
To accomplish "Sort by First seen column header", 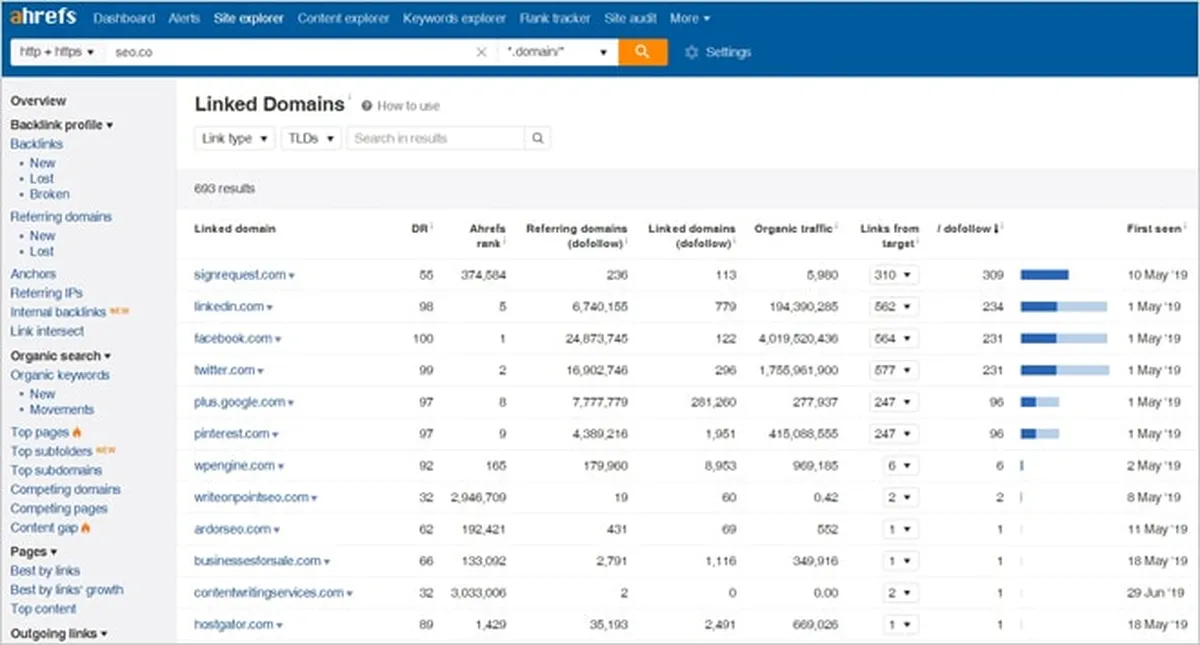I will pos(1153,229).
